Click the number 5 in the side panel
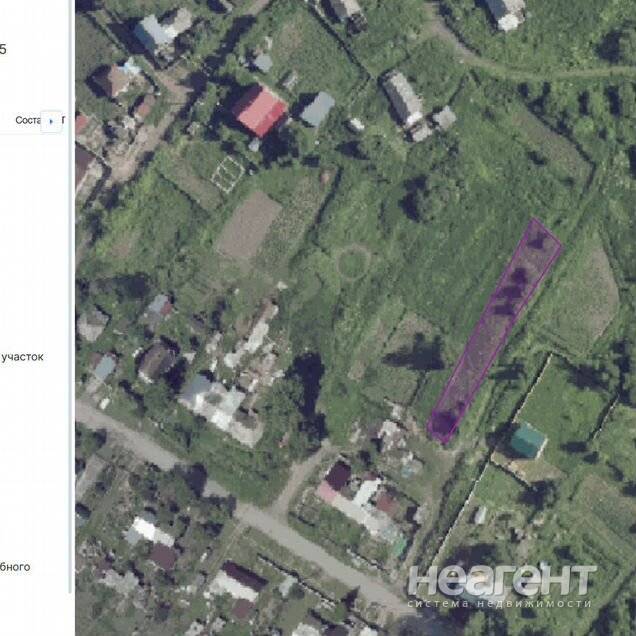The height and width of the screenshot is (636, 636). coord(3,47)
